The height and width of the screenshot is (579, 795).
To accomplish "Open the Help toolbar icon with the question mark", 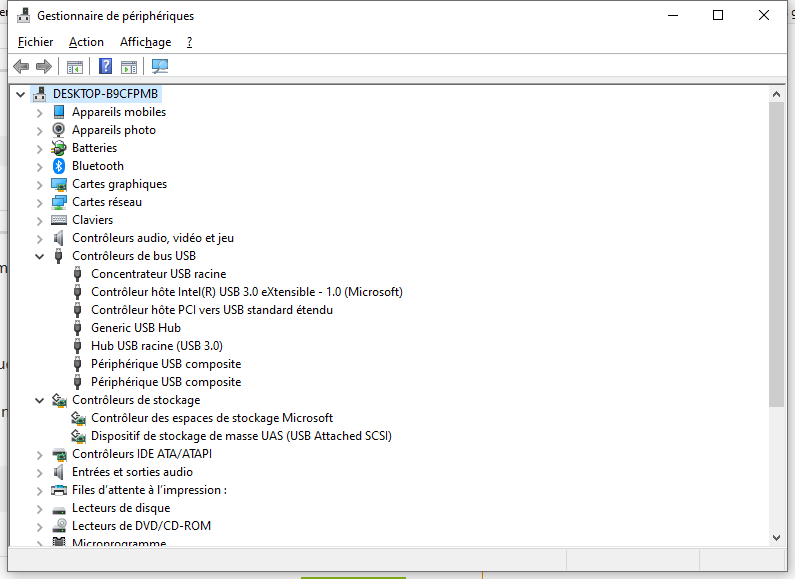I will click(x=105, y=66).
